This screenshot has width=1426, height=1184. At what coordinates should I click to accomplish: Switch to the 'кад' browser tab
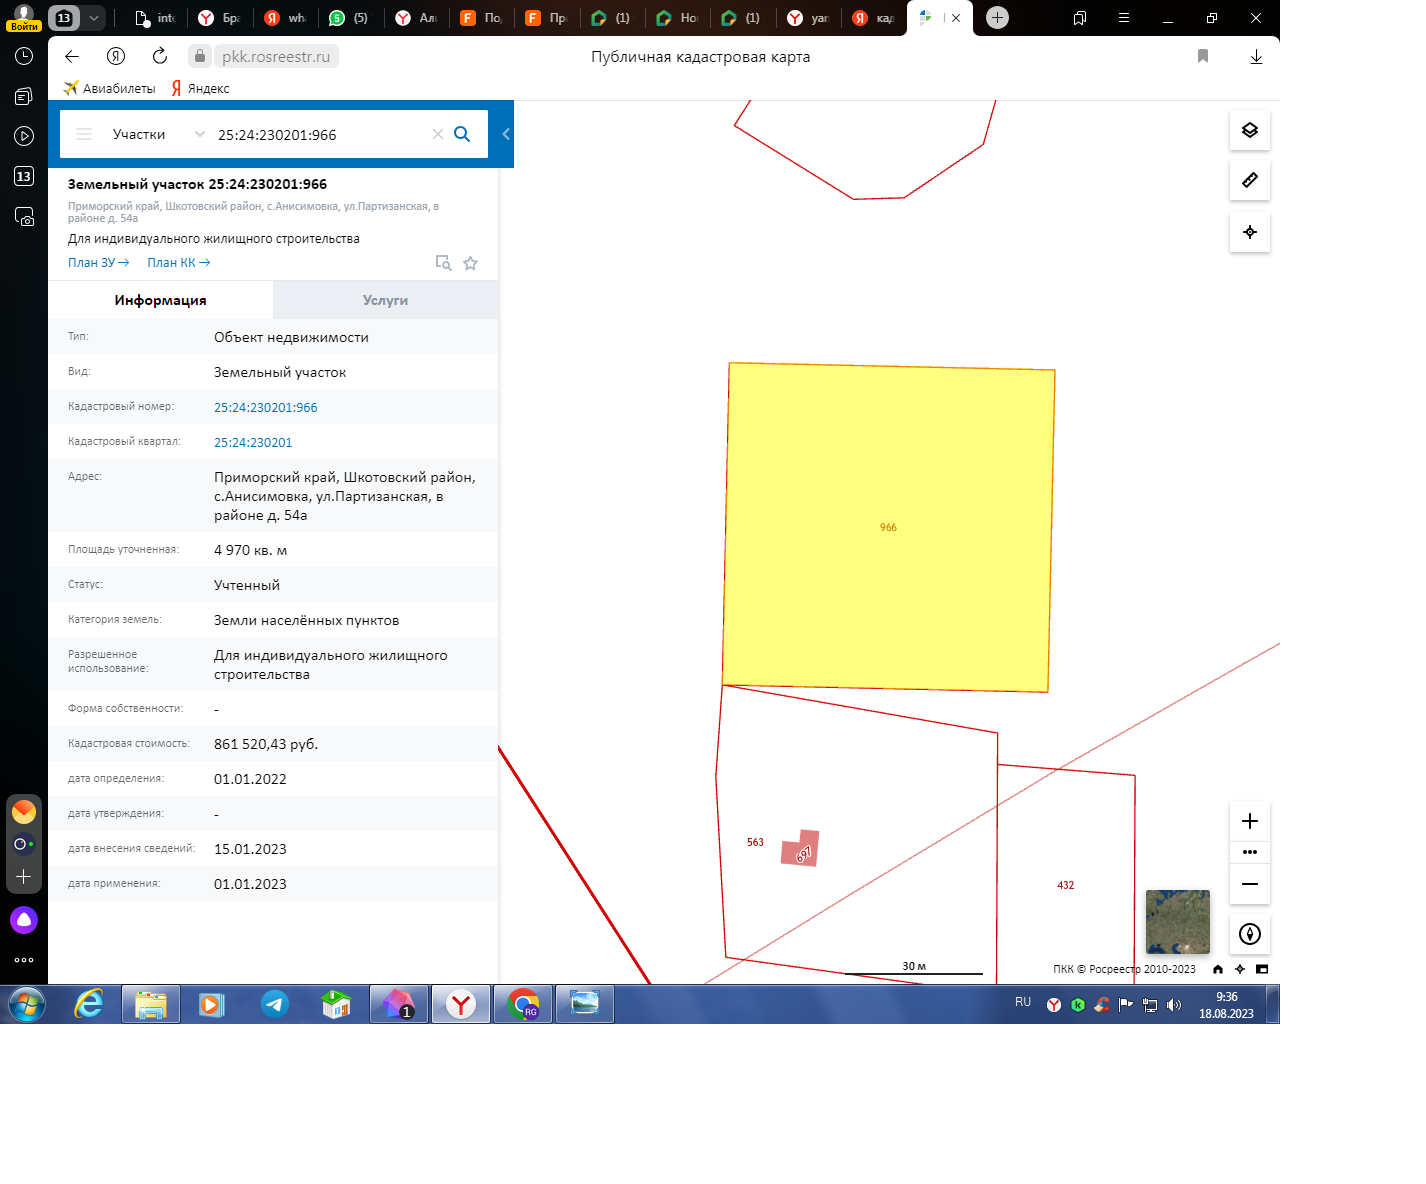point(874,18)
